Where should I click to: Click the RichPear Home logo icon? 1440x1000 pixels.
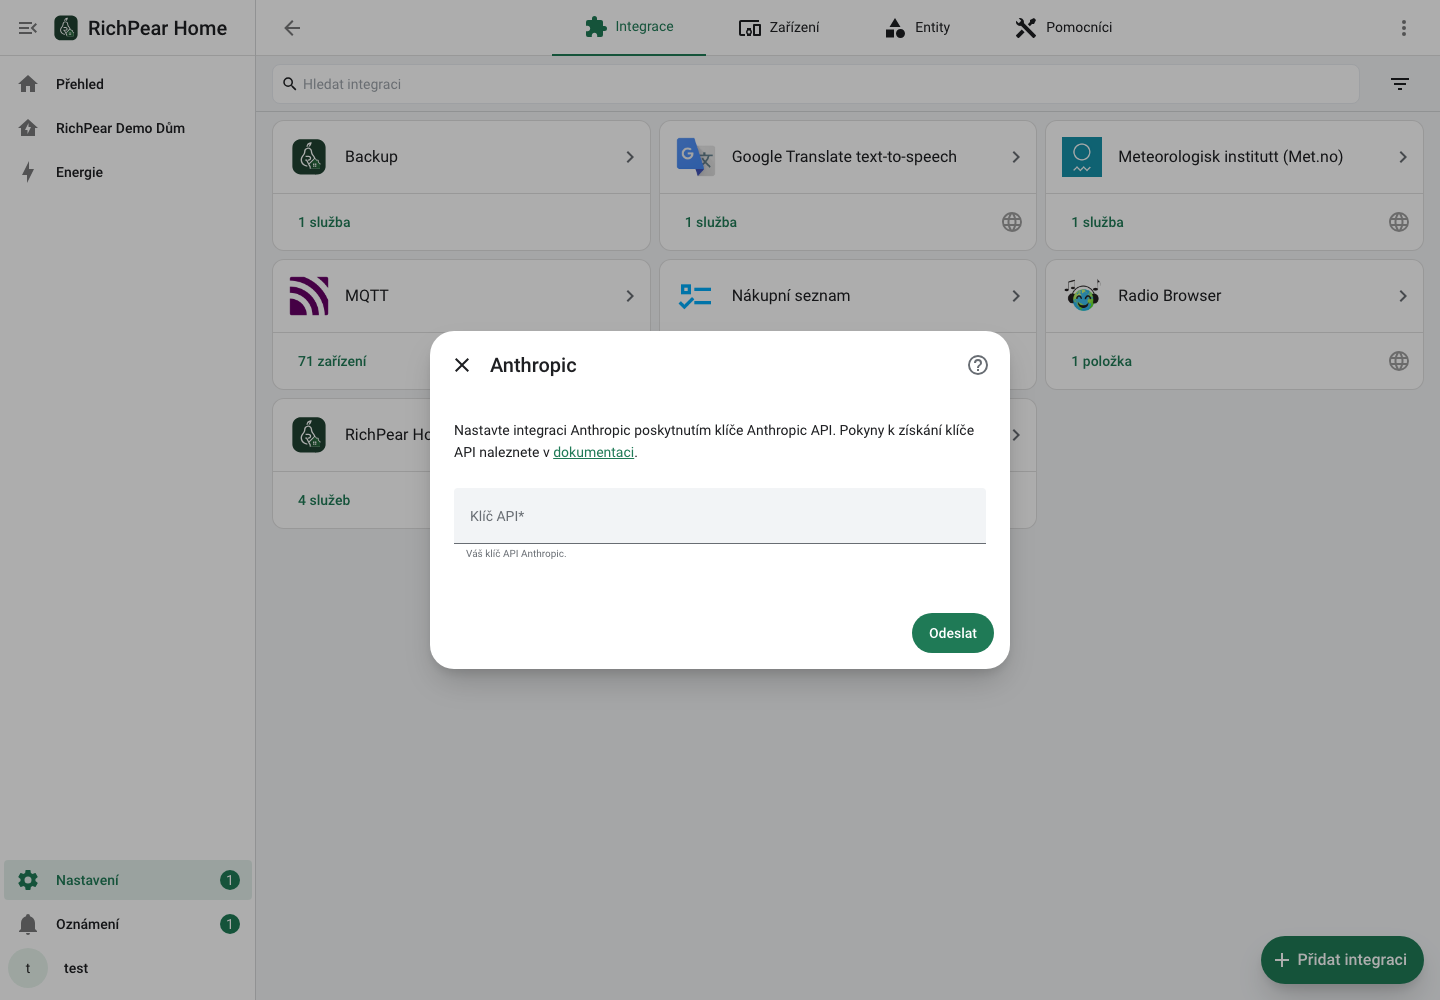pyautogui.click(x=66, y=28)
